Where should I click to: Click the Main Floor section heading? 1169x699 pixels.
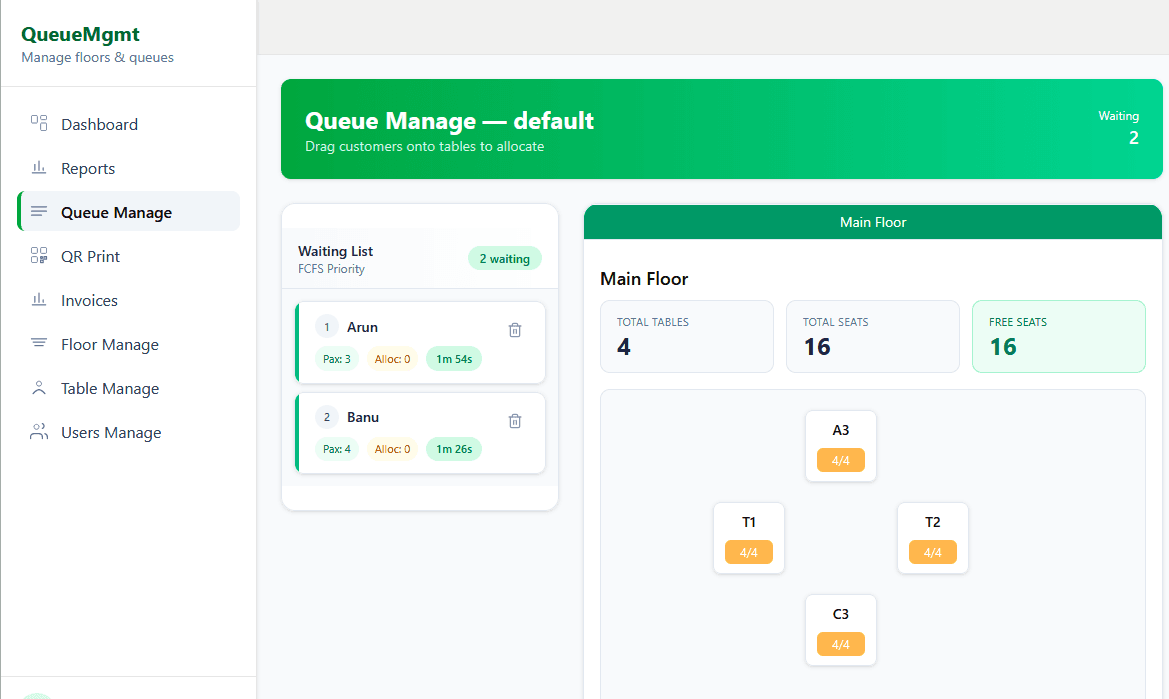(644, 279)
